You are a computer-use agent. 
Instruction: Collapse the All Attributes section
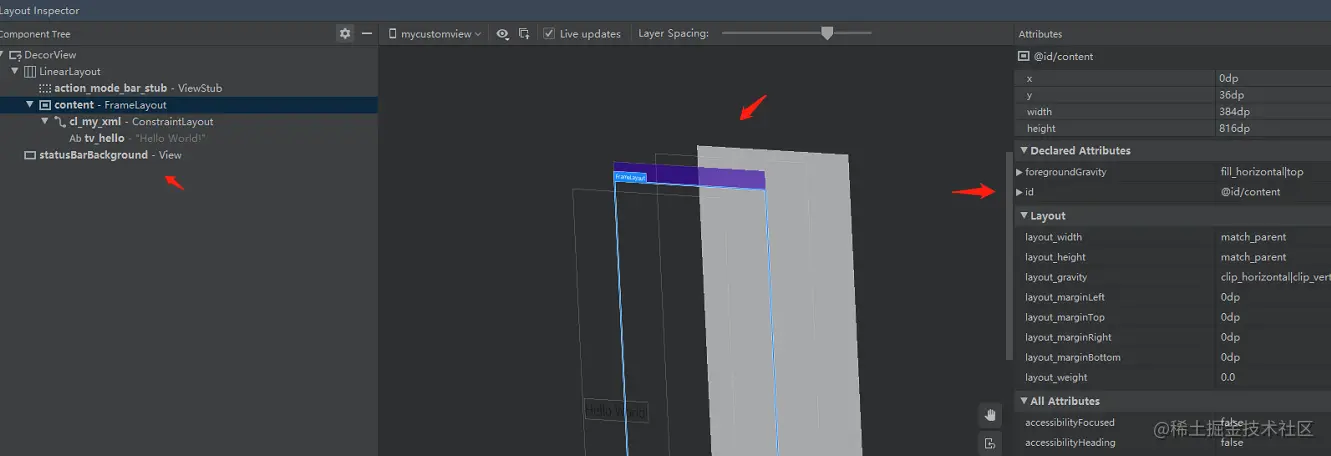click(1023, 401)
